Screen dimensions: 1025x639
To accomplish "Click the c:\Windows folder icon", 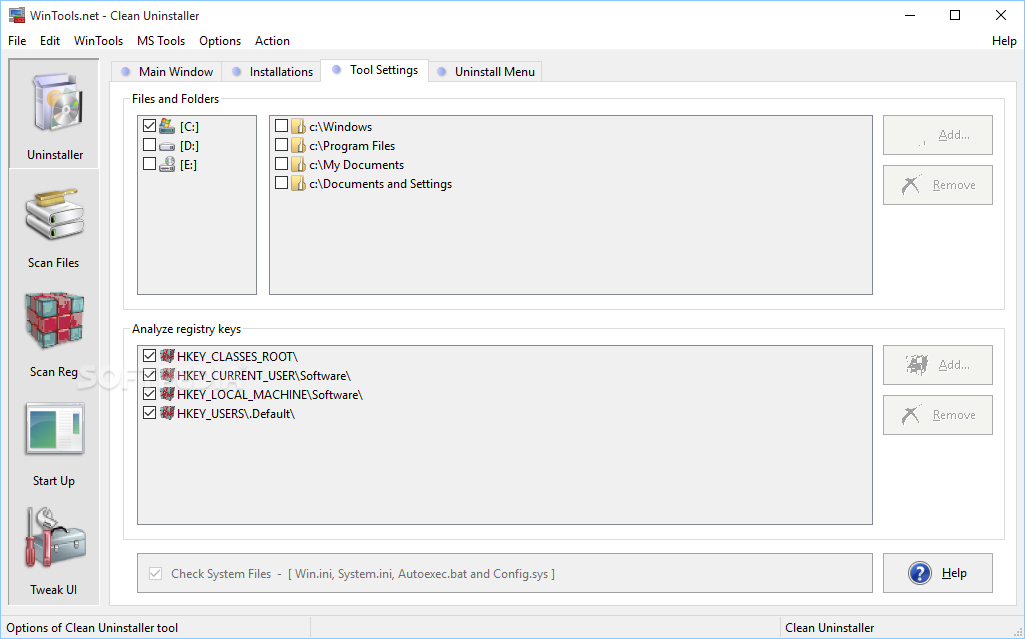I will [299, 126].
